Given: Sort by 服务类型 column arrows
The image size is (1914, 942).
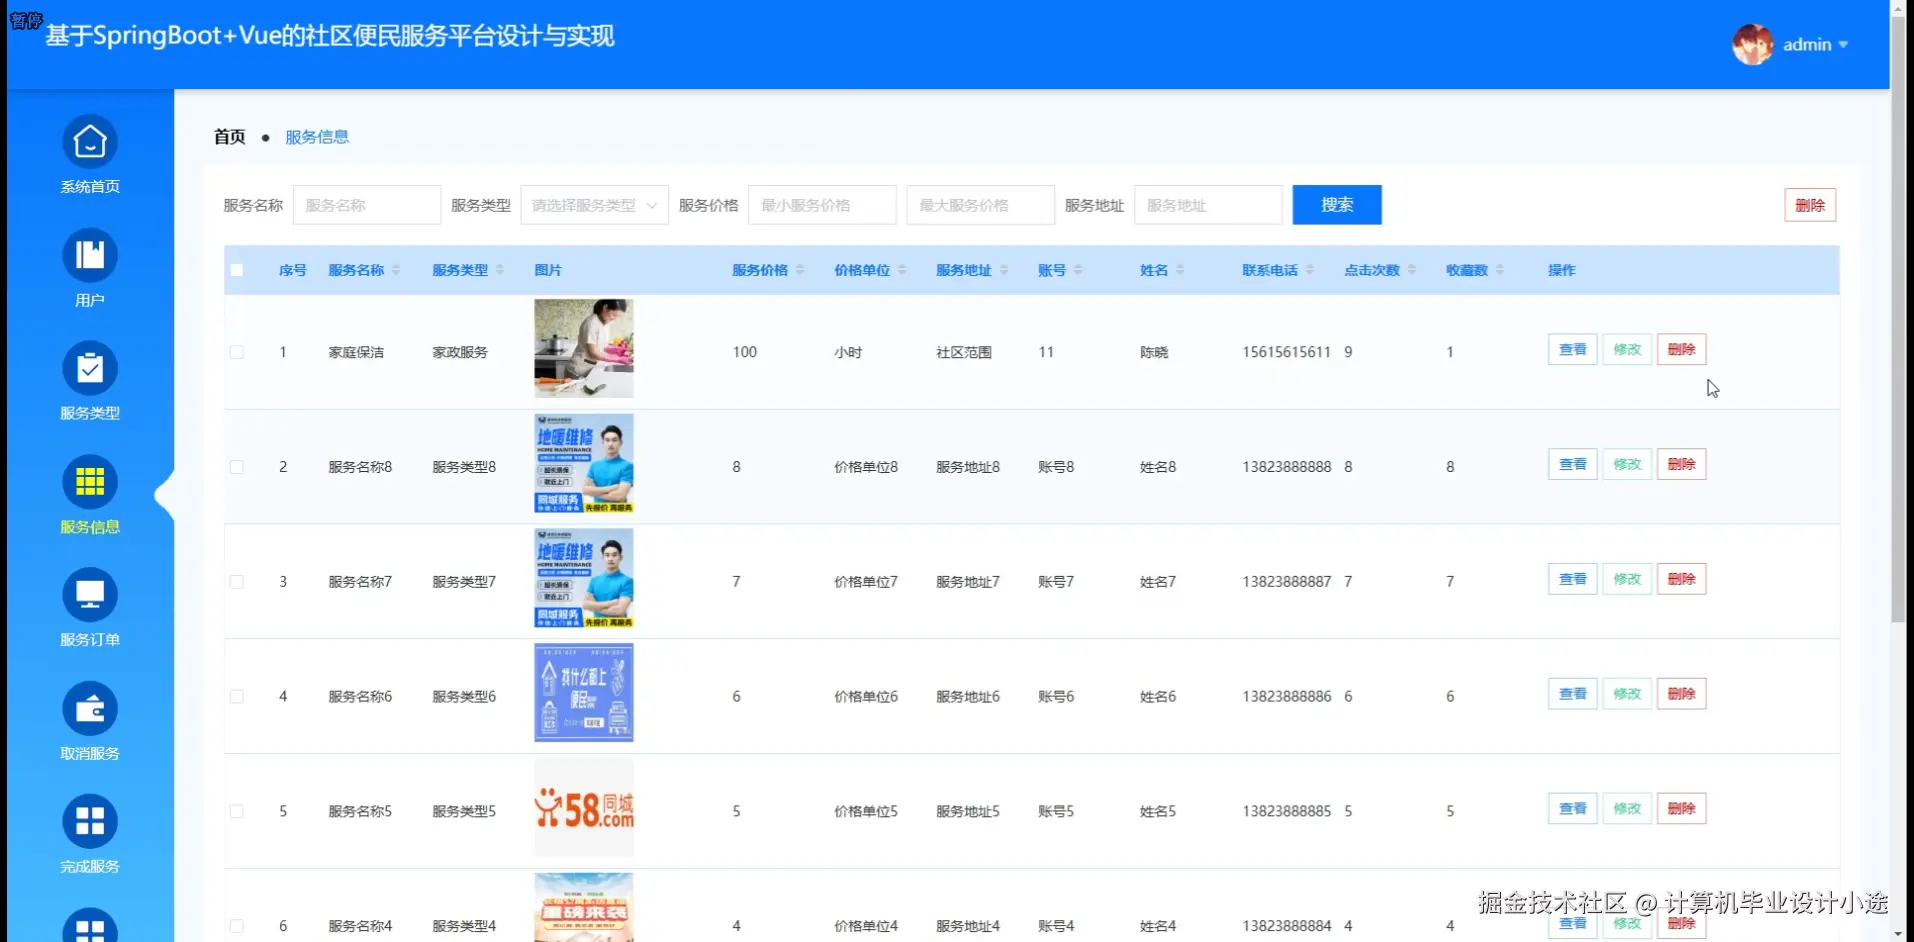Looking at the screenshot, I should click(500, 270).
